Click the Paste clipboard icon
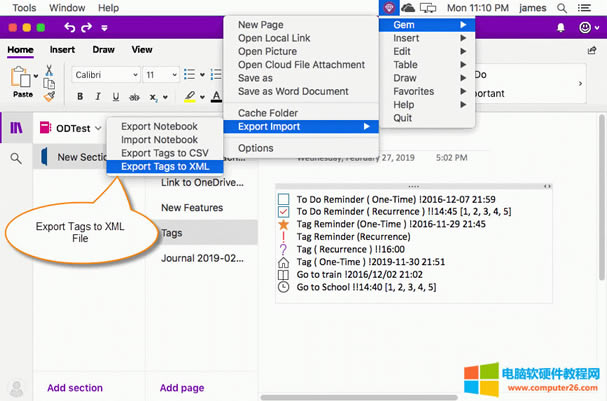Screen dimensions: 607x401 point(20,77)
